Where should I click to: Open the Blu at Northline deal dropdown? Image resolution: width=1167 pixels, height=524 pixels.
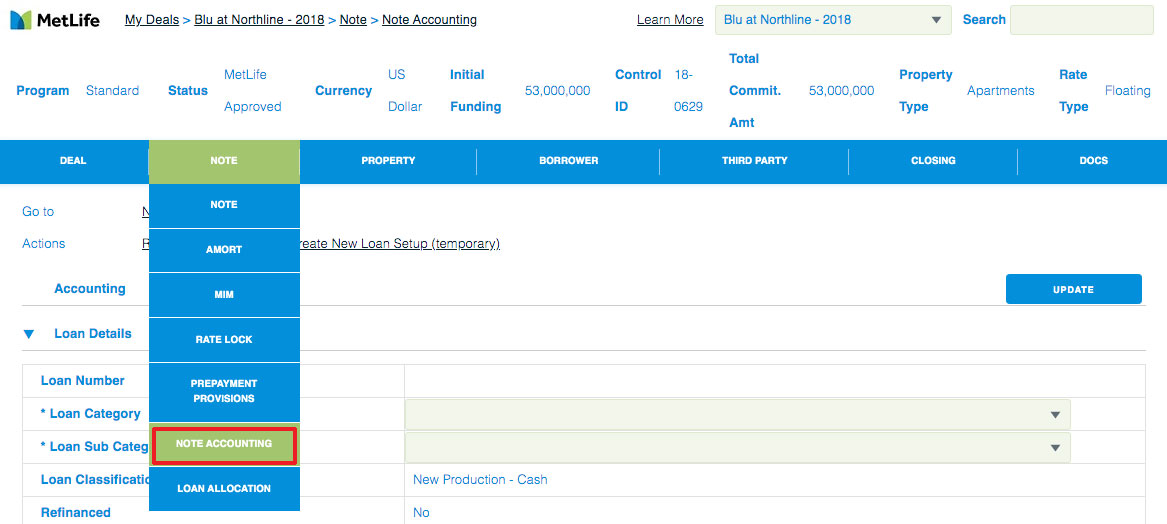coord(833,20)
